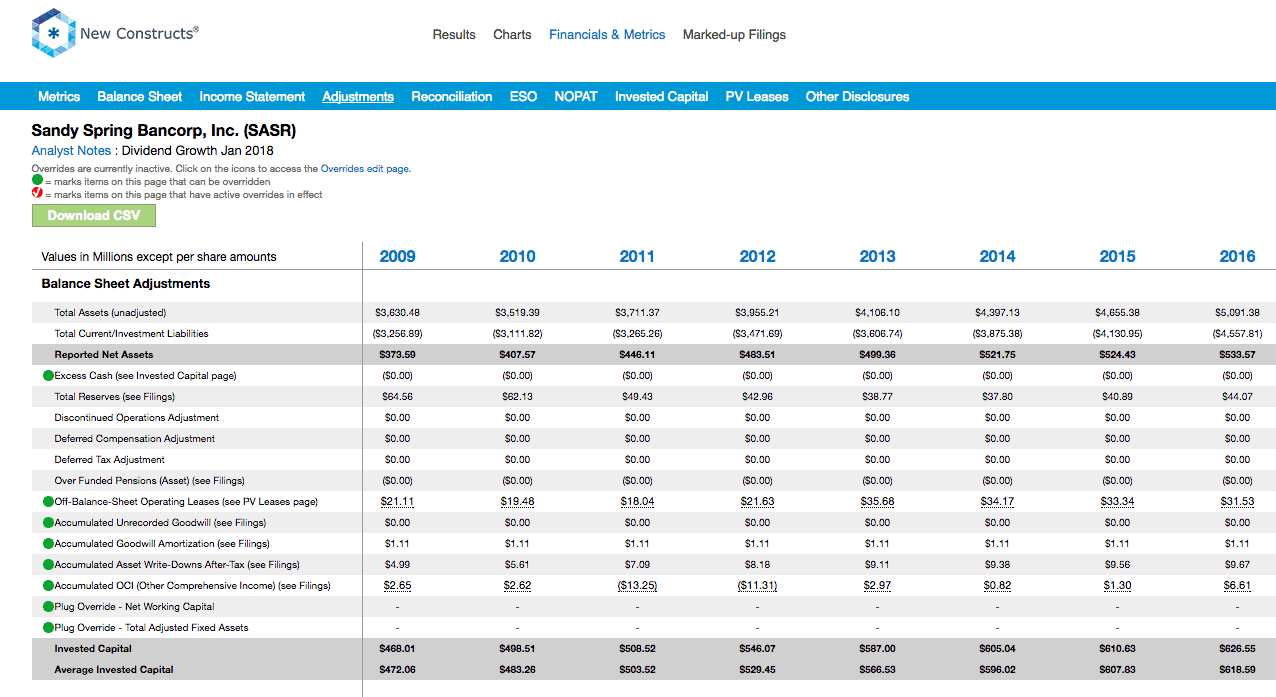Click green override icon for Accumulated Unrecorded Goodwill
This screenshot has width=1276, height=697.
coord(48,523)
